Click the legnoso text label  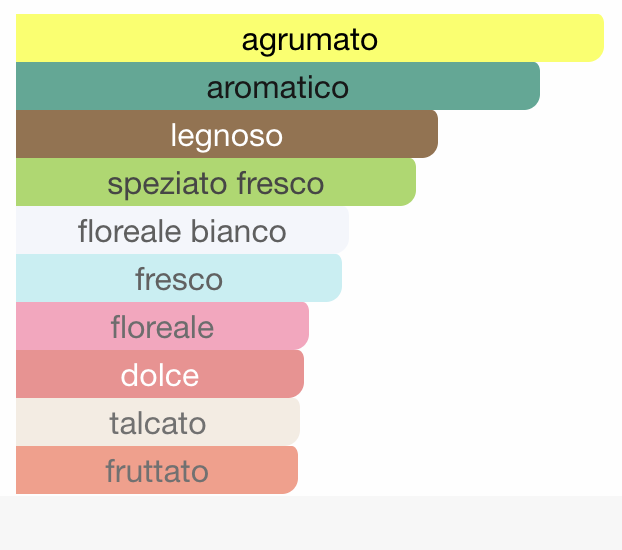227,137
